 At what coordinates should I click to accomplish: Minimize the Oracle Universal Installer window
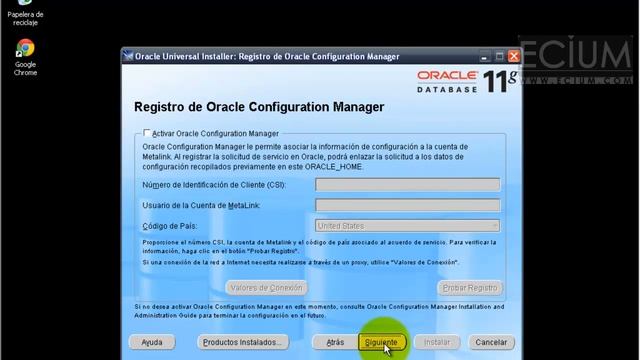pyautogui.click(x=484, y=56)
